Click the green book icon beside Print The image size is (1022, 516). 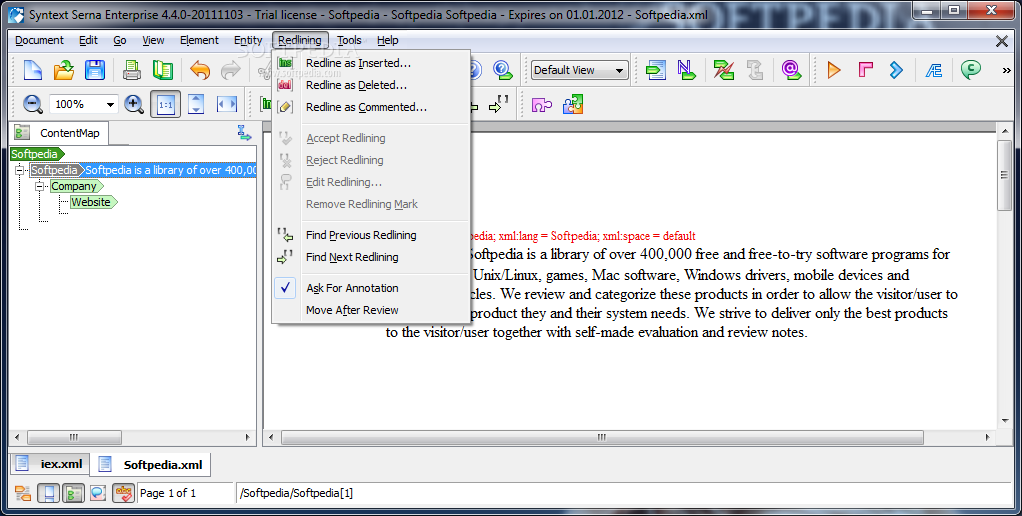point(163,70)
